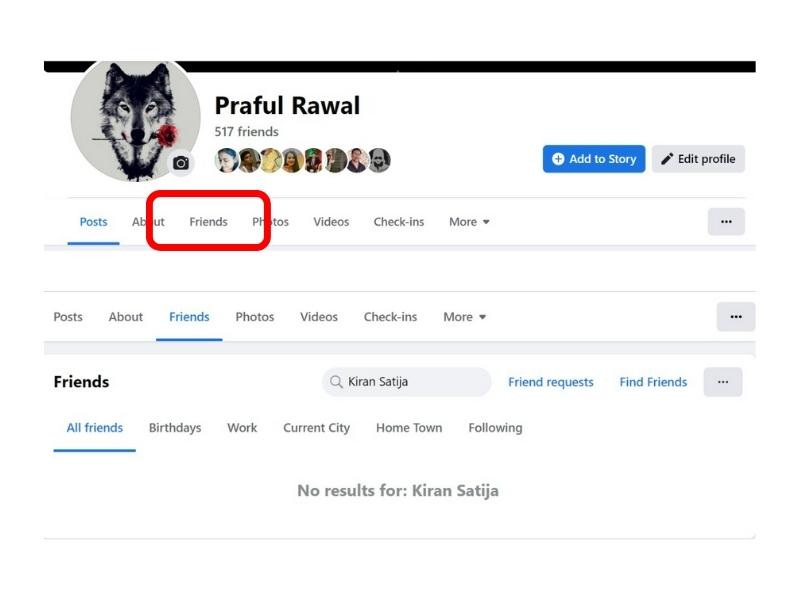The width and height of the screenshot is (800, 600).
Task: Open Friend requests link
Action: pos(551,382)
